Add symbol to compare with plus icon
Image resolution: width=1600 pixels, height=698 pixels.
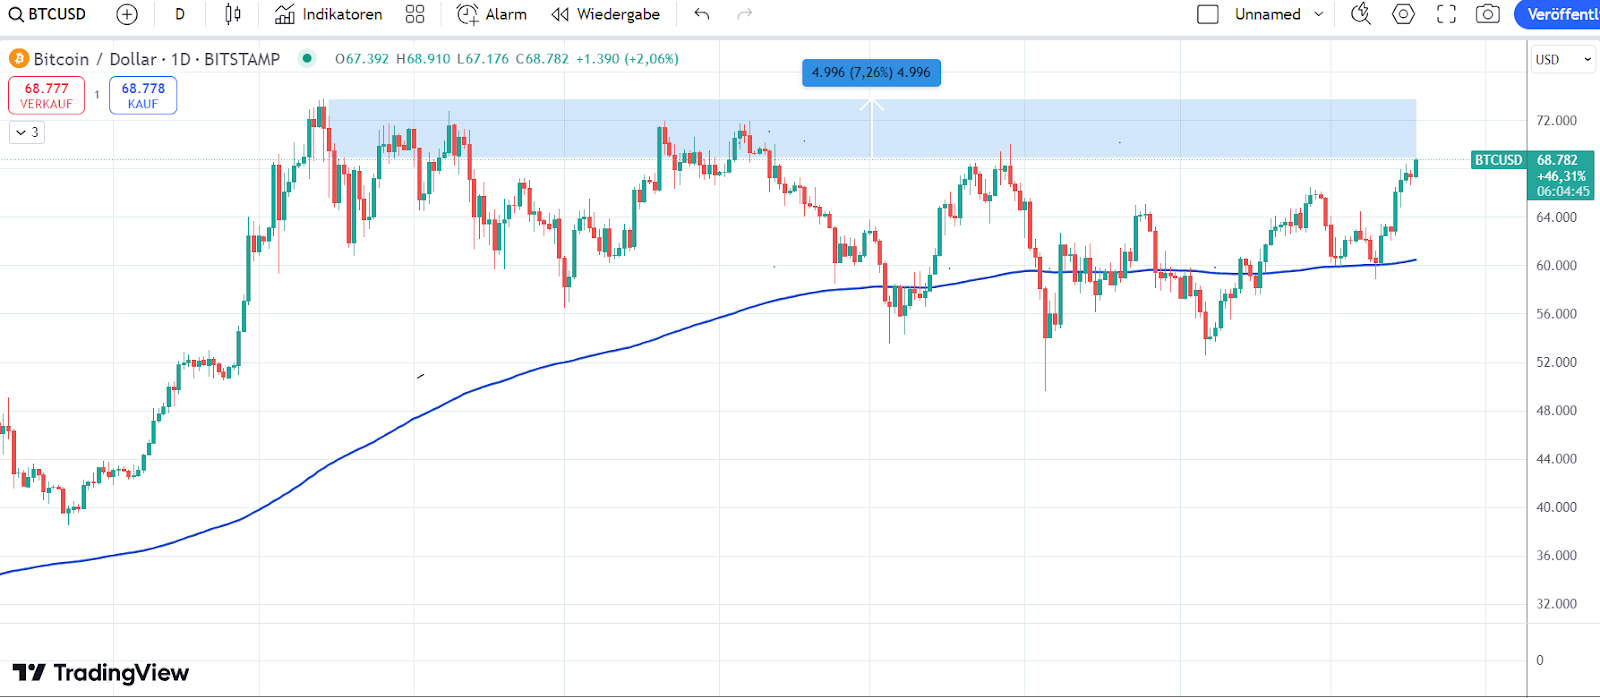click(127, 14)
